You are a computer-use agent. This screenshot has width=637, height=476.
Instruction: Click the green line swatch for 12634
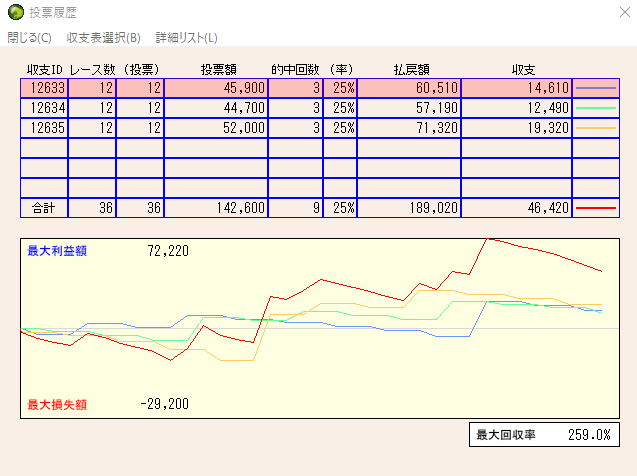coord(596,108)
